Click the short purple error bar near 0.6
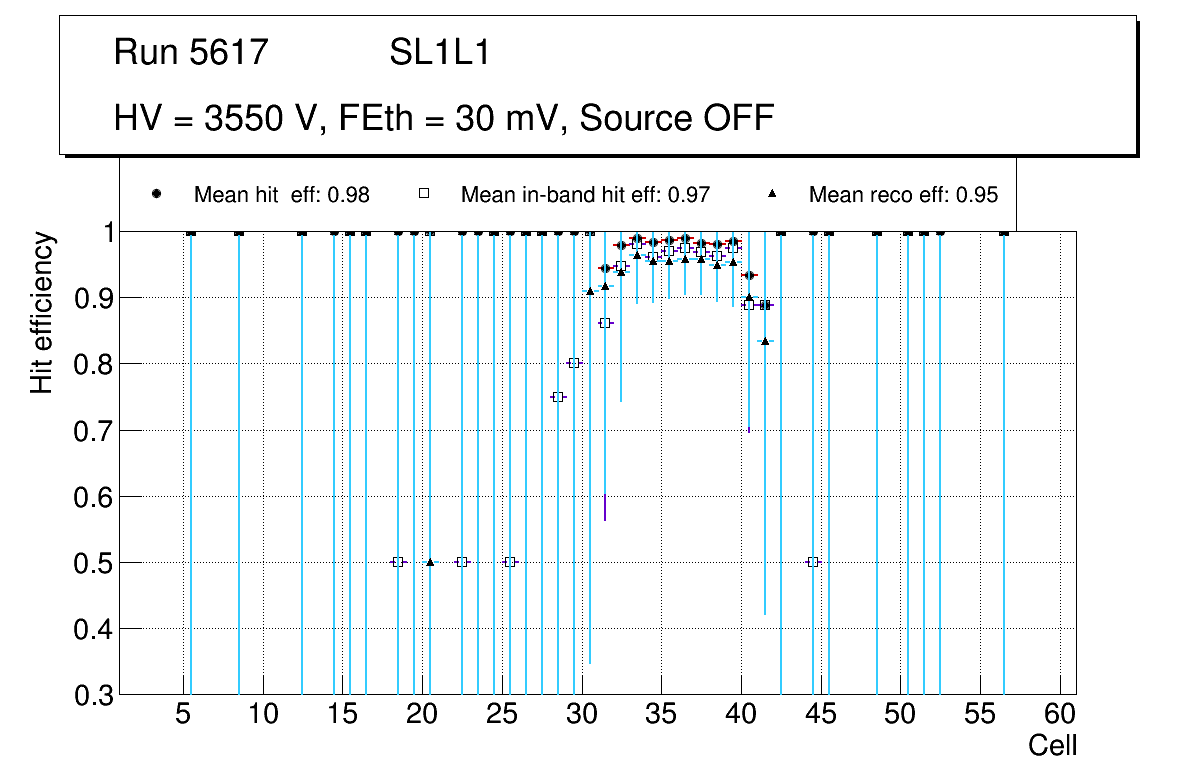The image size is (1196, 772). (x=605, y=507)
